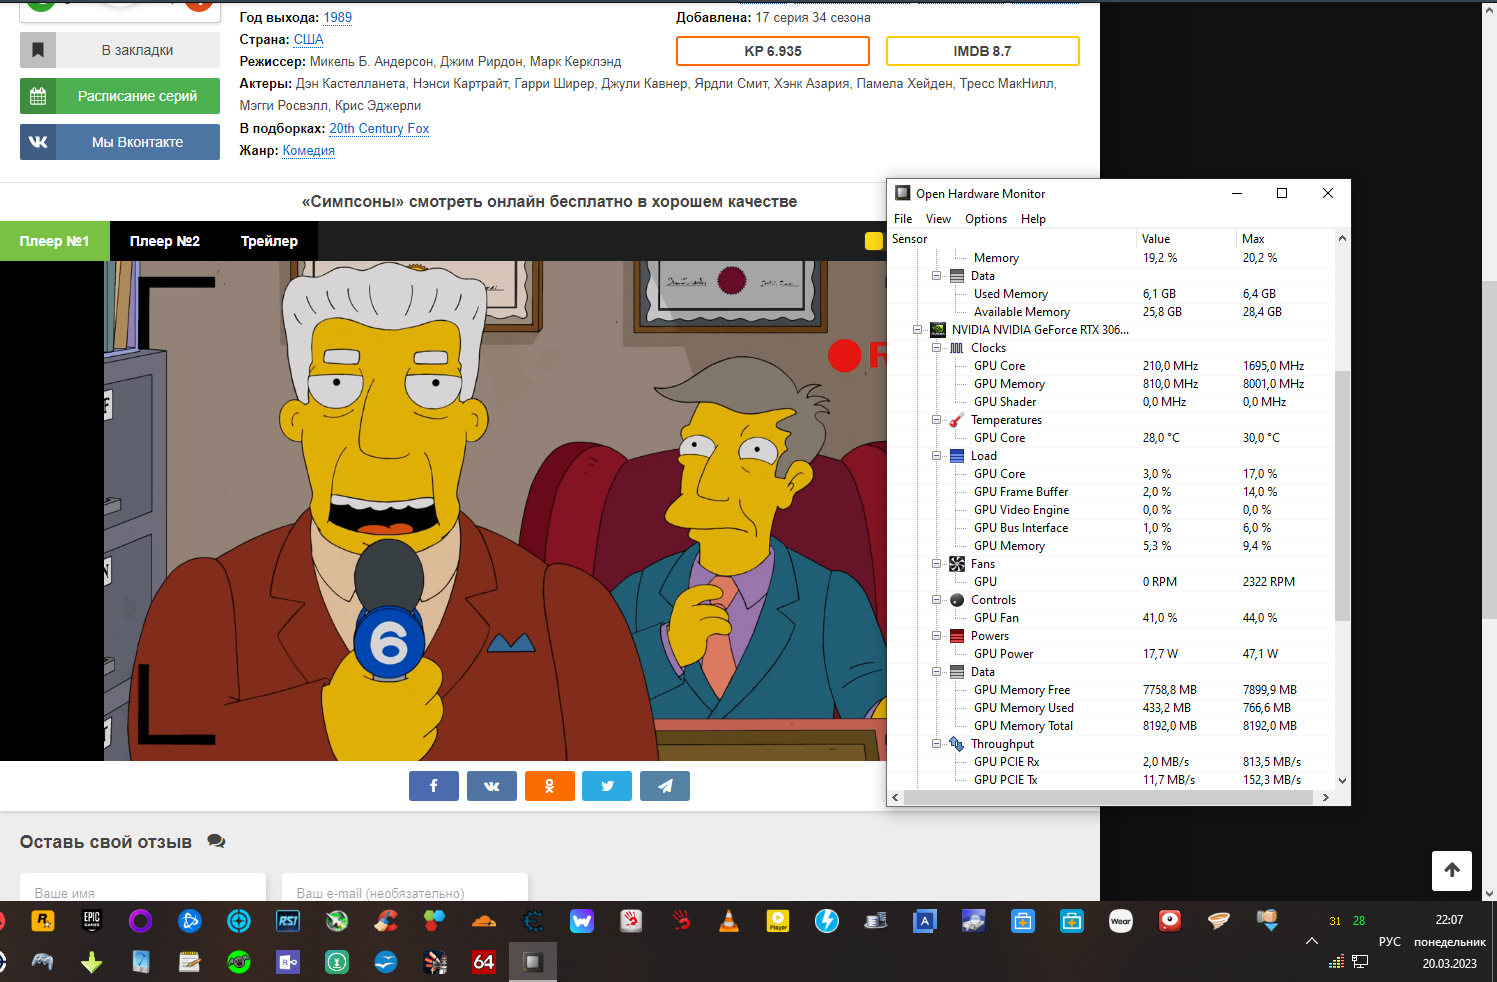This screenshot has width=1497, height=982.
Task: Share the page on Odnoklassniki
Action: click(550, 786)
